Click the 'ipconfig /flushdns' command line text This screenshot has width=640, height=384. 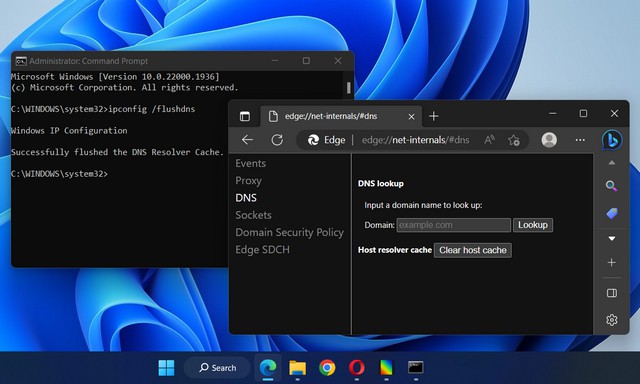tap(152, 109)
